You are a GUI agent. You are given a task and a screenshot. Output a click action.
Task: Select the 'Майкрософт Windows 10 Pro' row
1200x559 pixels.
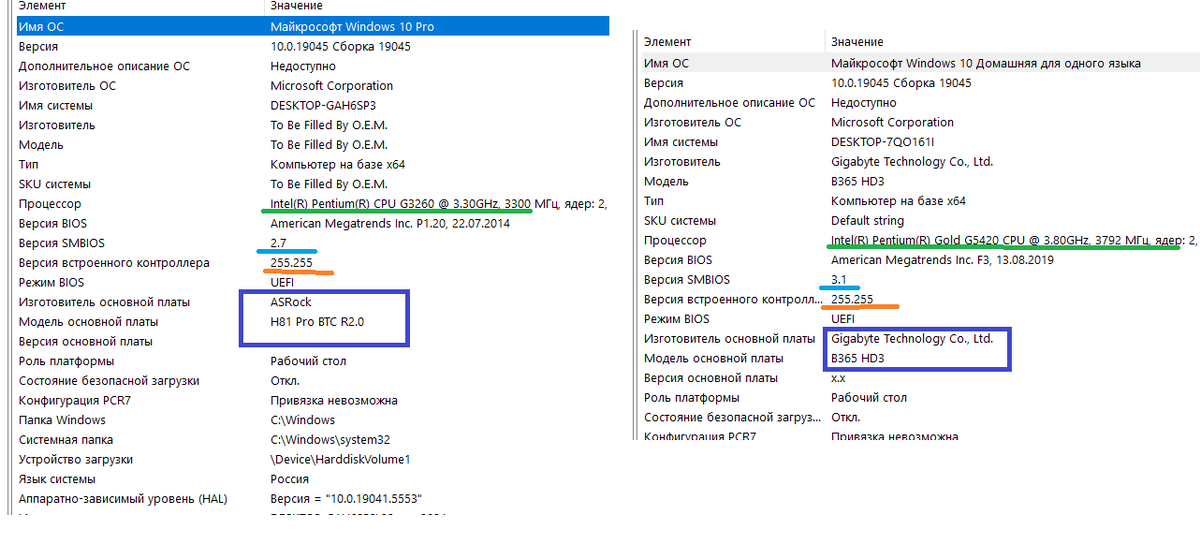312,27
